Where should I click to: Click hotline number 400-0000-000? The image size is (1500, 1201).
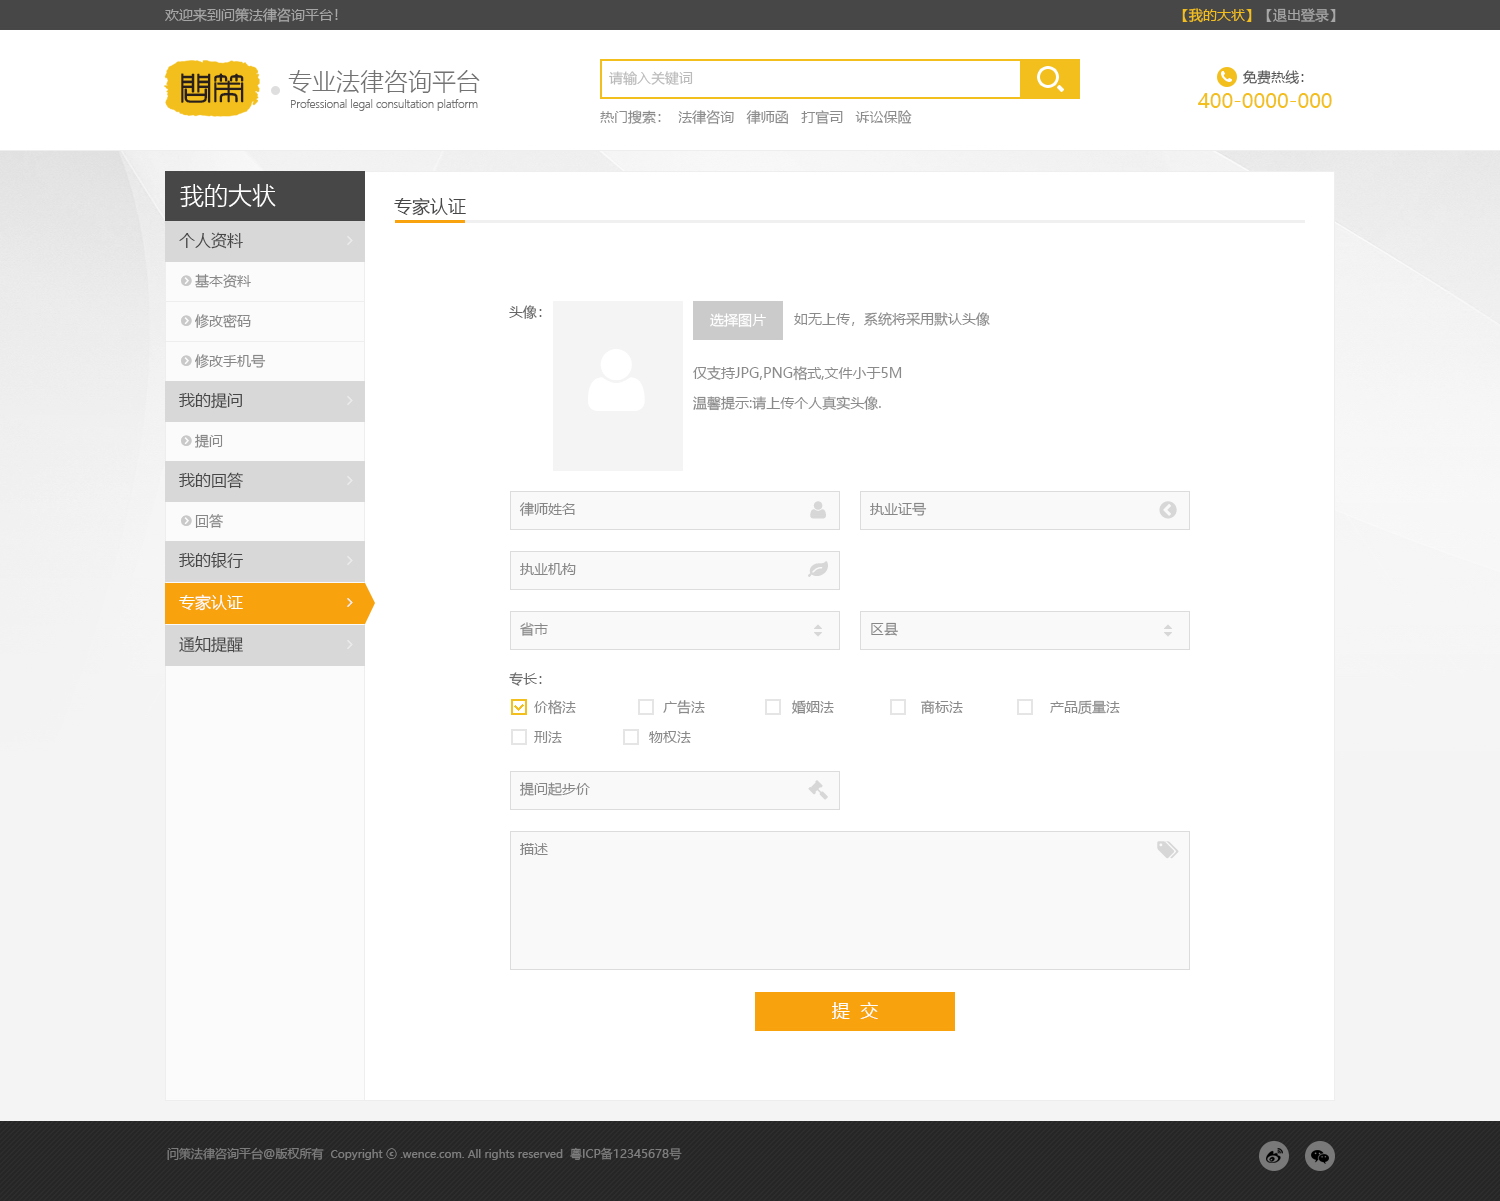pos(1265,101)
